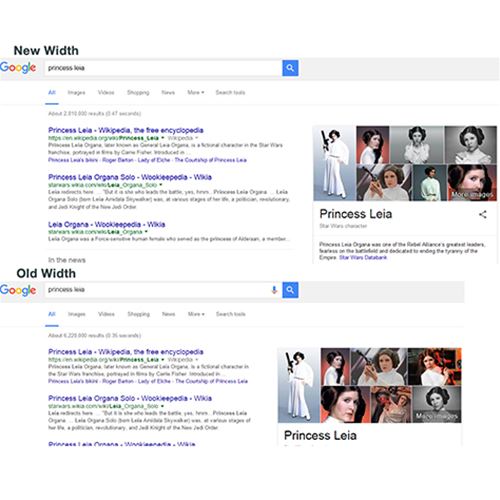Open Videos tab in New Width results

106,92
